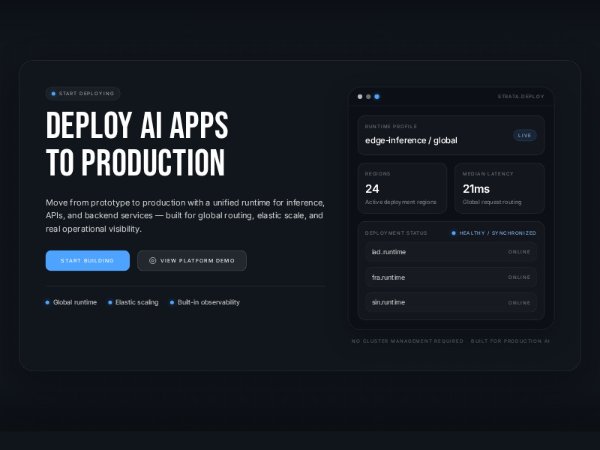Click the Start Building button
The image size is (600, 450).
(x=87, y=260)
